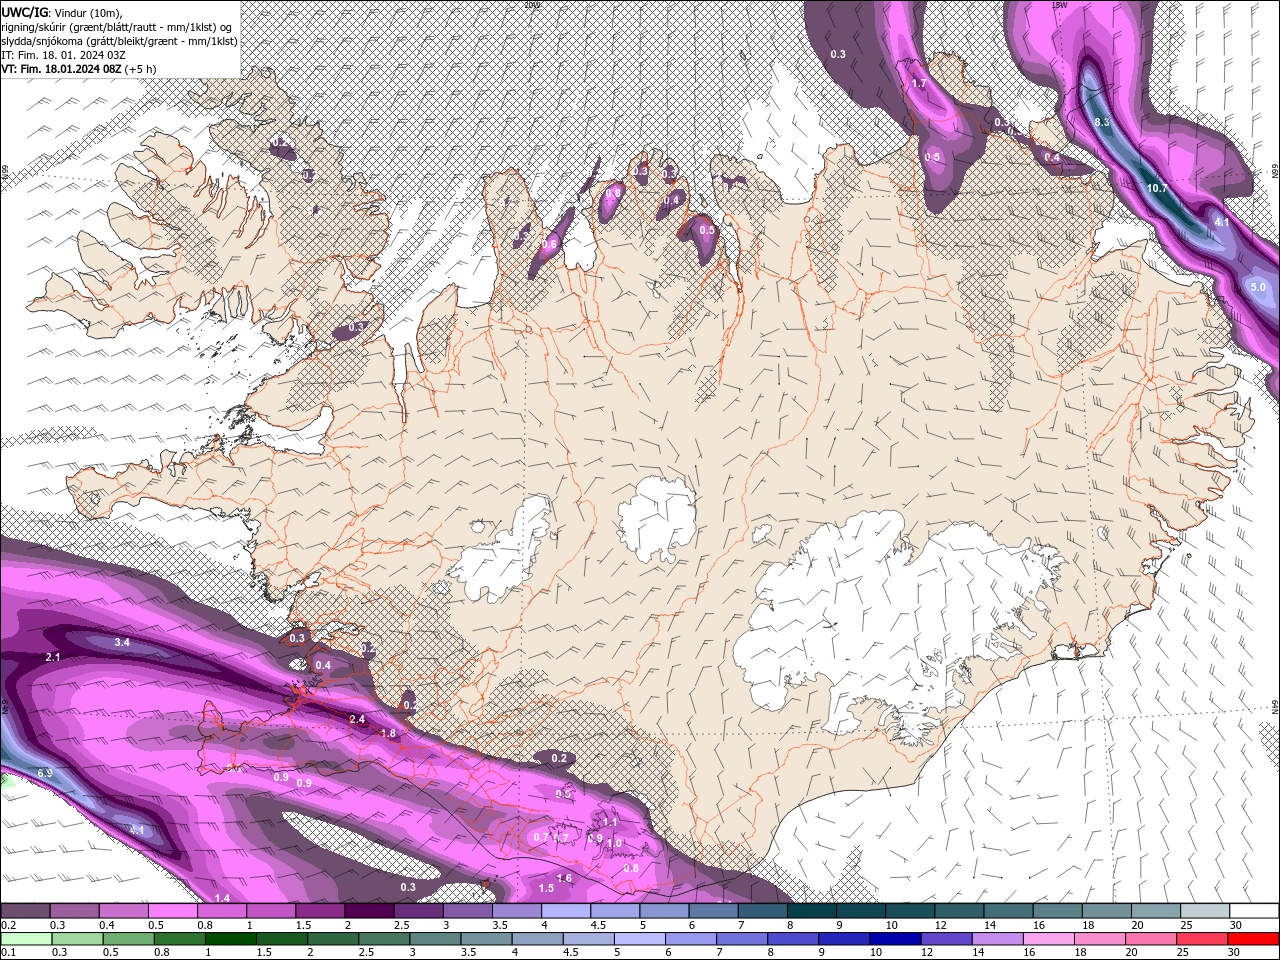The width and height of the screenshot is (1280, 960).
Task: Click the 0.2 label under the purple legend row
Action: pyautogui.click(x=8, y=925)
